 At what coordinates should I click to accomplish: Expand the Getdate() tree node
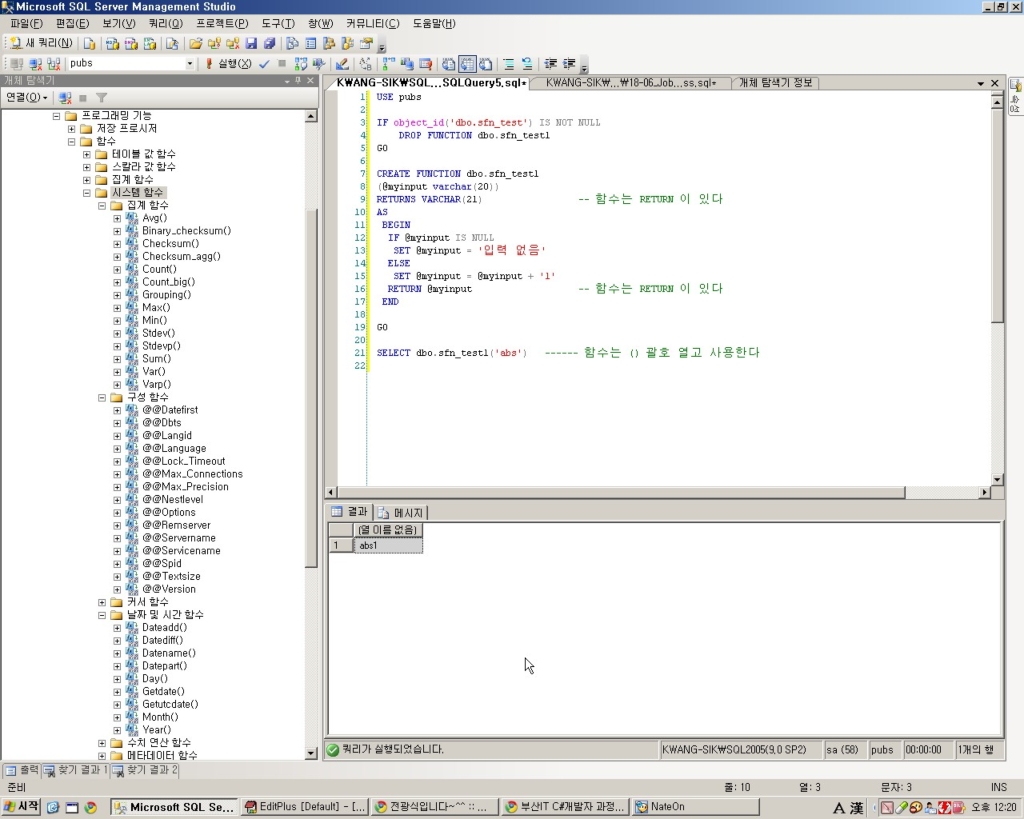point(117,692)
